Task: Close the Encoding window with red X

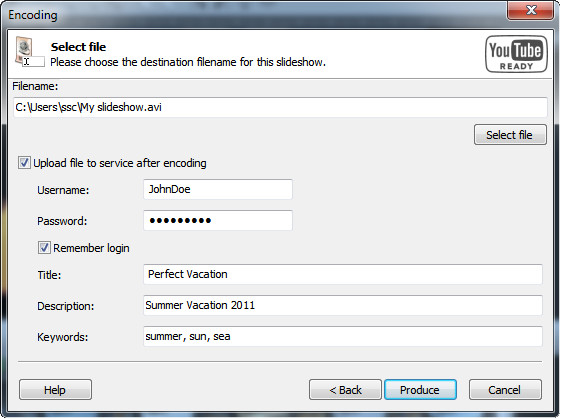Action: click(x=530, y=10)
